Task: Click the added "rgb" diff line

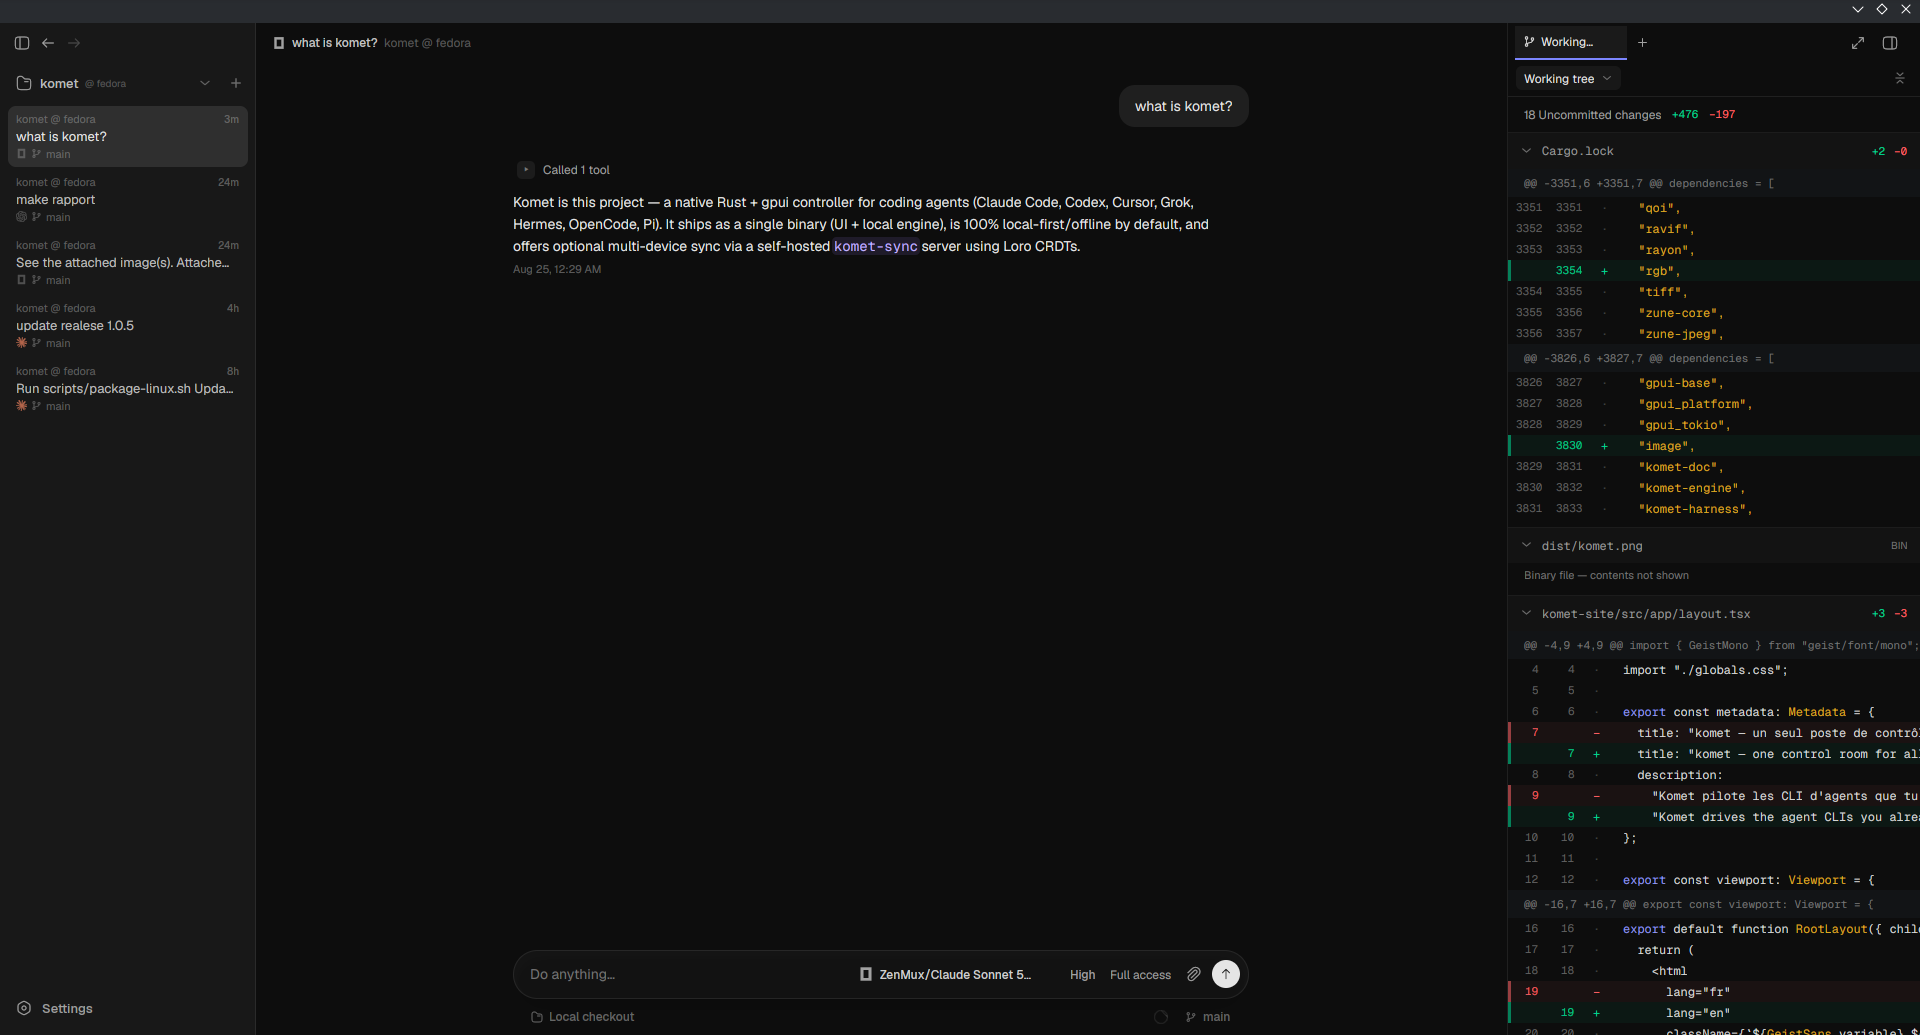Action: coord(1714,271)
